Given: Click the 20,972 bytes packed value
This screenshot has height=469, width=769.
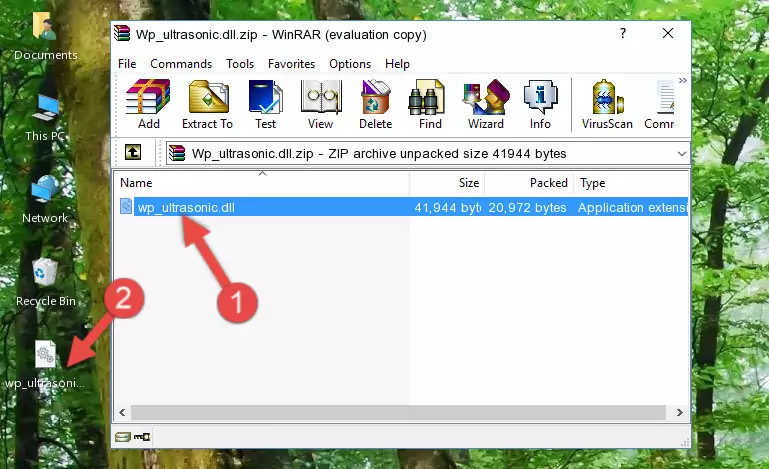Looking at the screenshot, I should (527, 208).
